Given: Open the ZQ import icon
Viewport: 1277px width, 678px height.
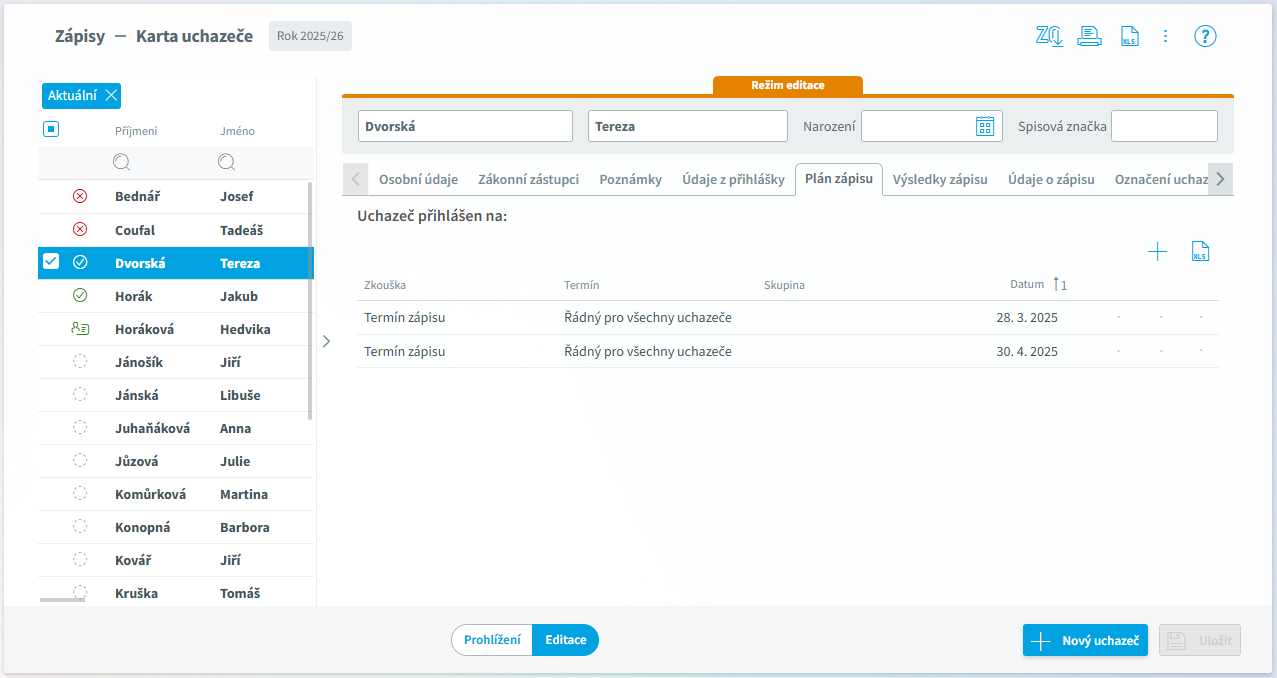Looking at the screenshot, I should pos(1049,36).
